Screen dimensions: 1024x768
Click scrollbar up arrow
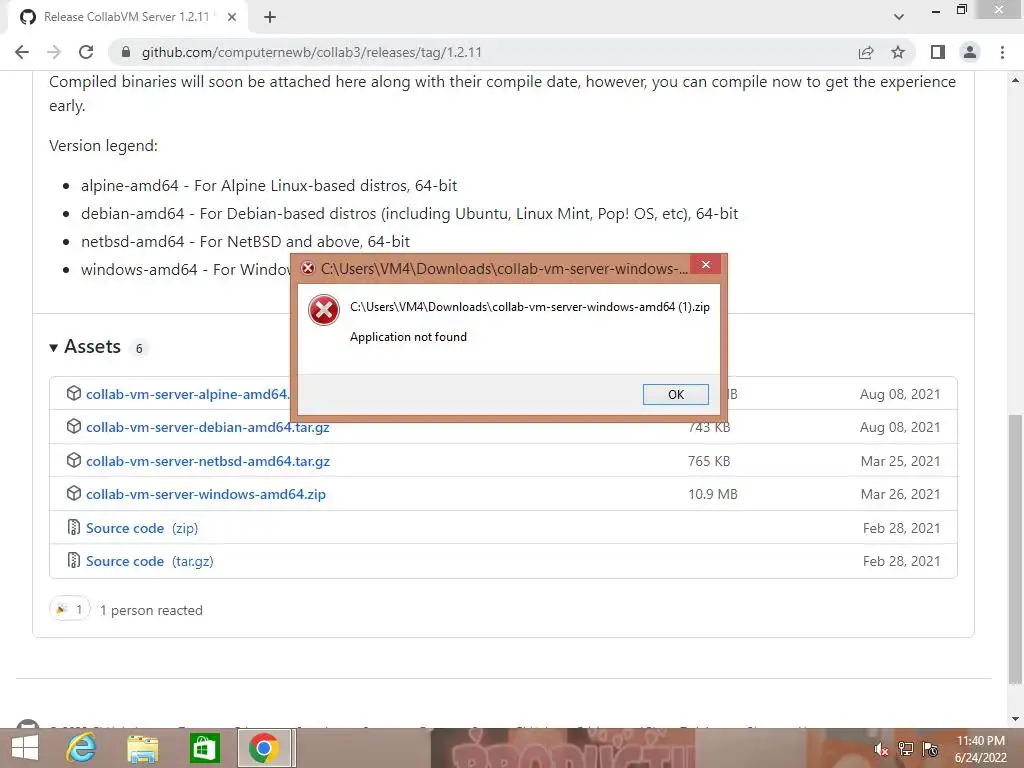pyautogui.click(x=1015, y=80)
